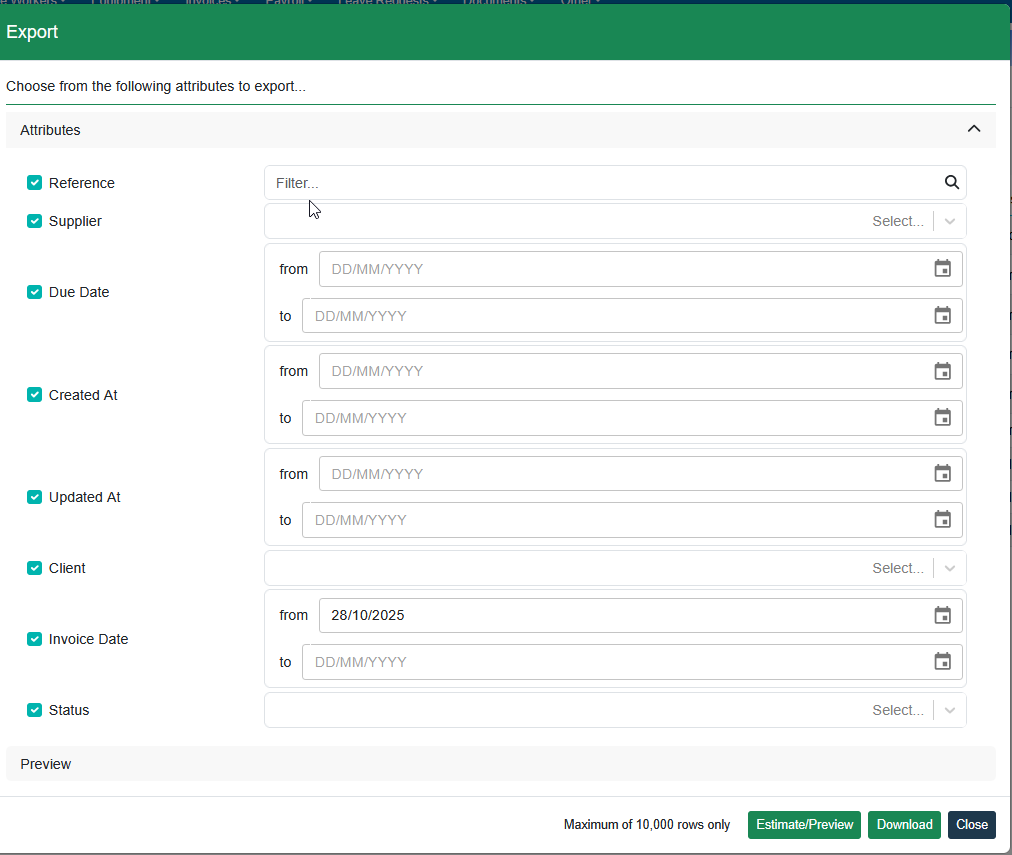Open the search icon in the Filter field
The width and height of the screenshot is (1012, 855).
951,183
